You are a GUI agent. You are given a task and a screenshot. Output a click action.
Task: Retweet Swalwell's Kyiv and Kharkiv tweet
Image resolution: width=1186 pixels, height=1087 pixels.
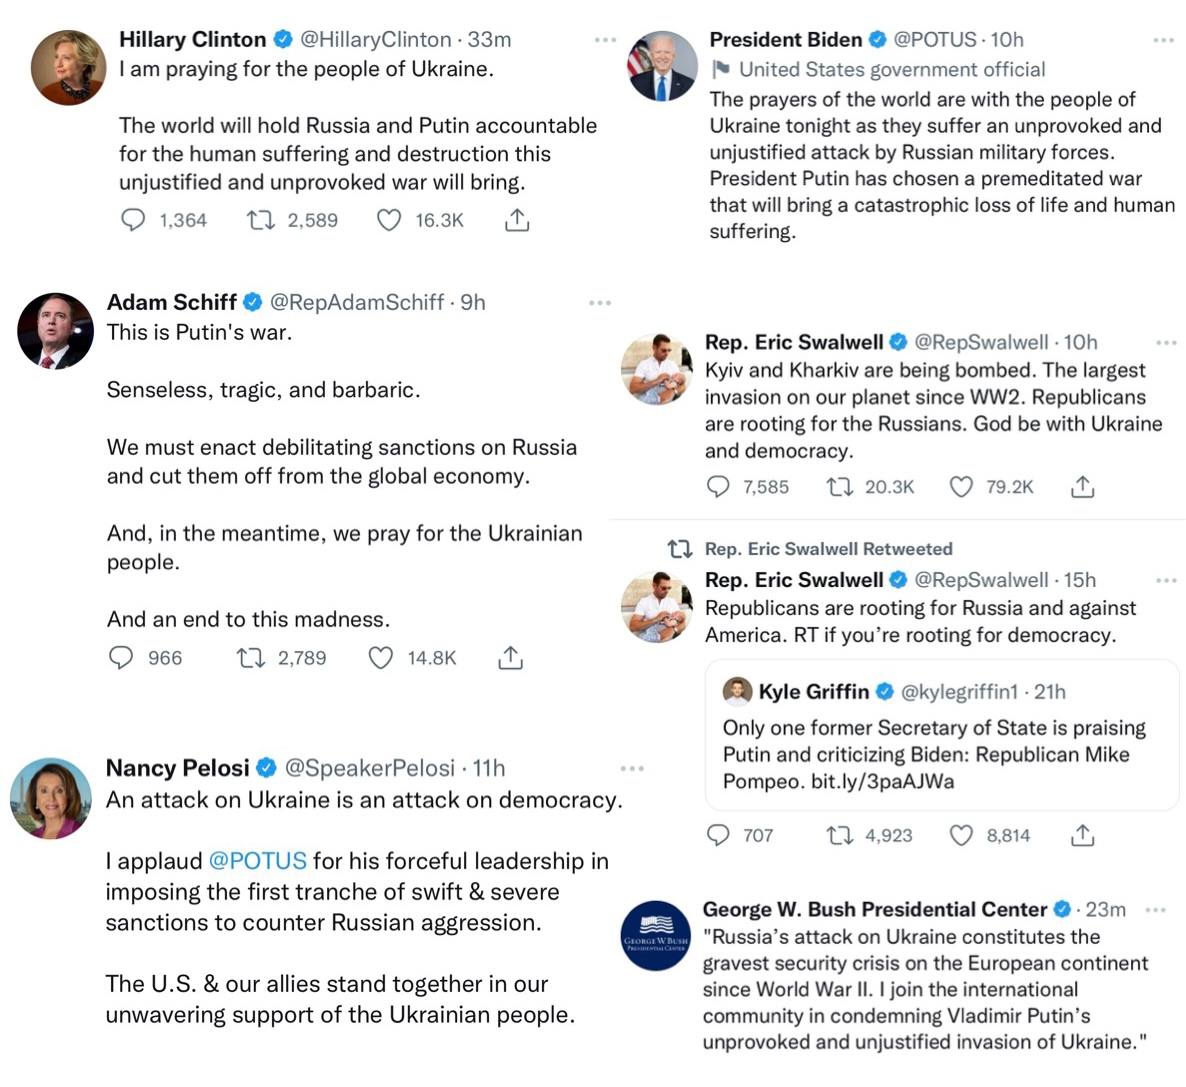839,487
